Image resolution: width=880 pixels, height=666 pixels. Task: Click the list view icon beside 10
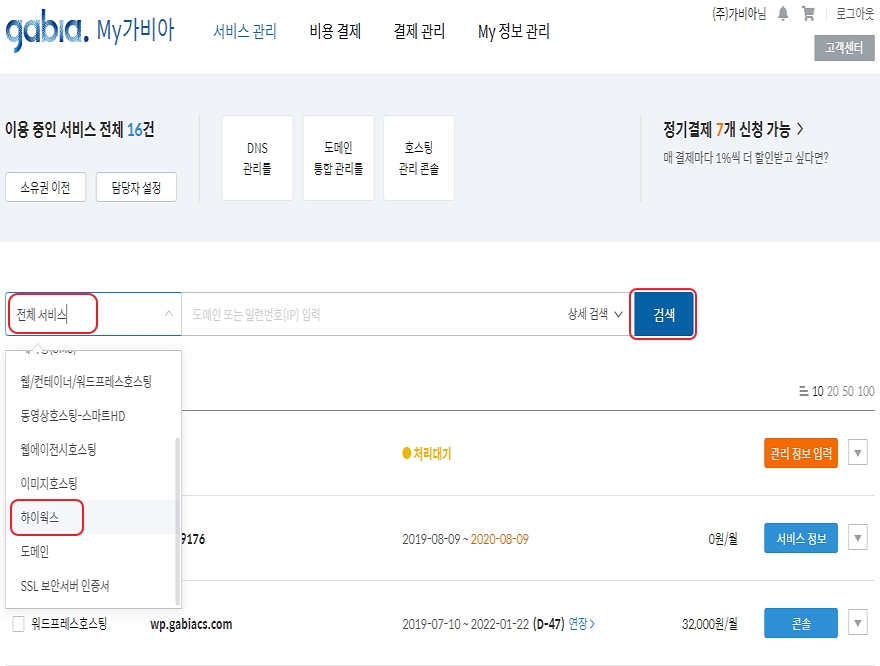[x=804, y=391]
